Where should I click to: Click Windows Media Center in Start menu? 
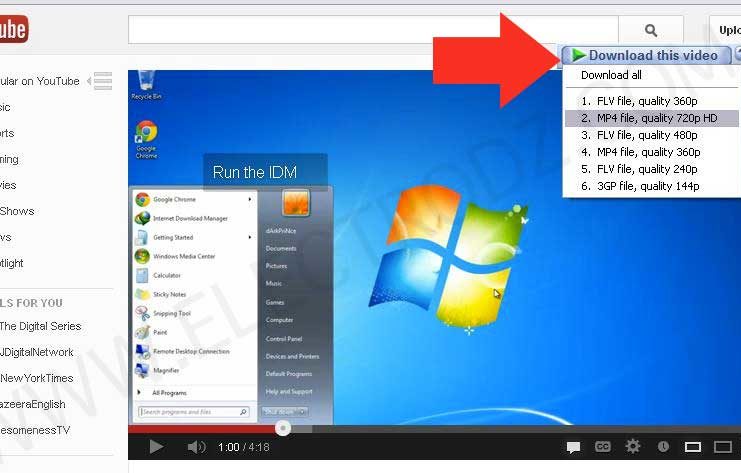(x=184, y=256)
